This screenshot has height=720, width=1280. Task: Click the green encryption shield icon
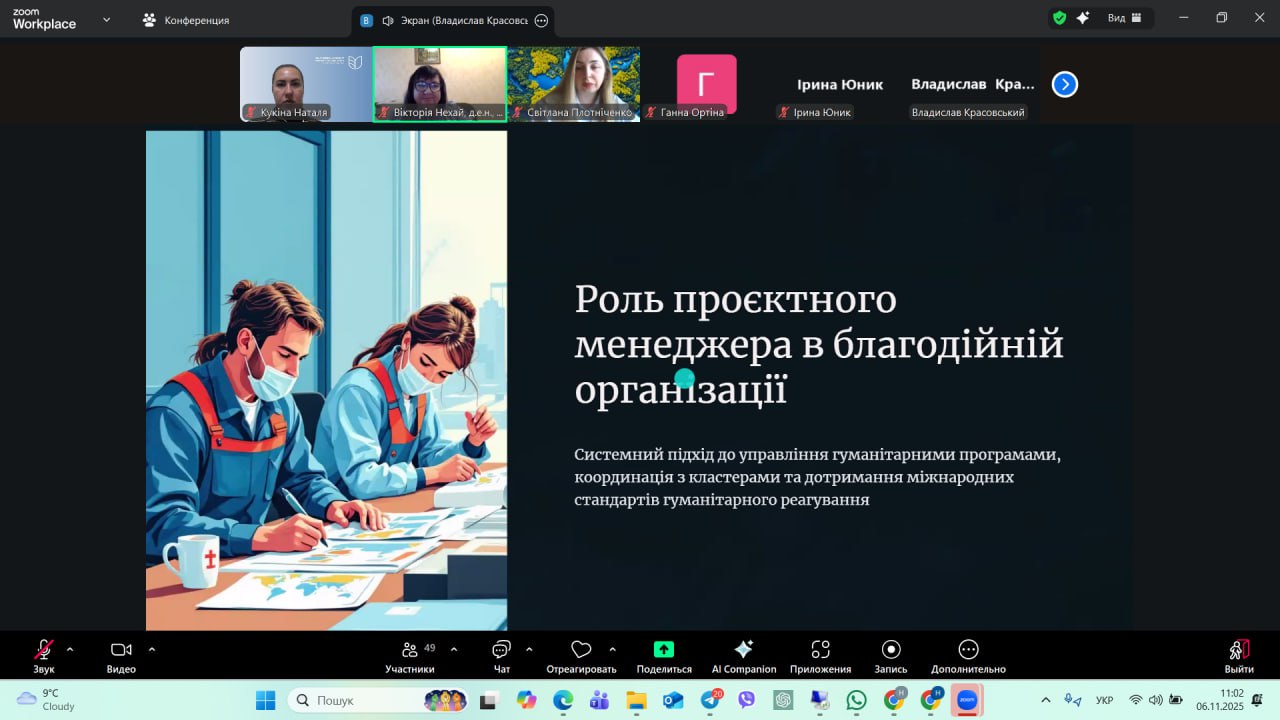[1059, 18]
